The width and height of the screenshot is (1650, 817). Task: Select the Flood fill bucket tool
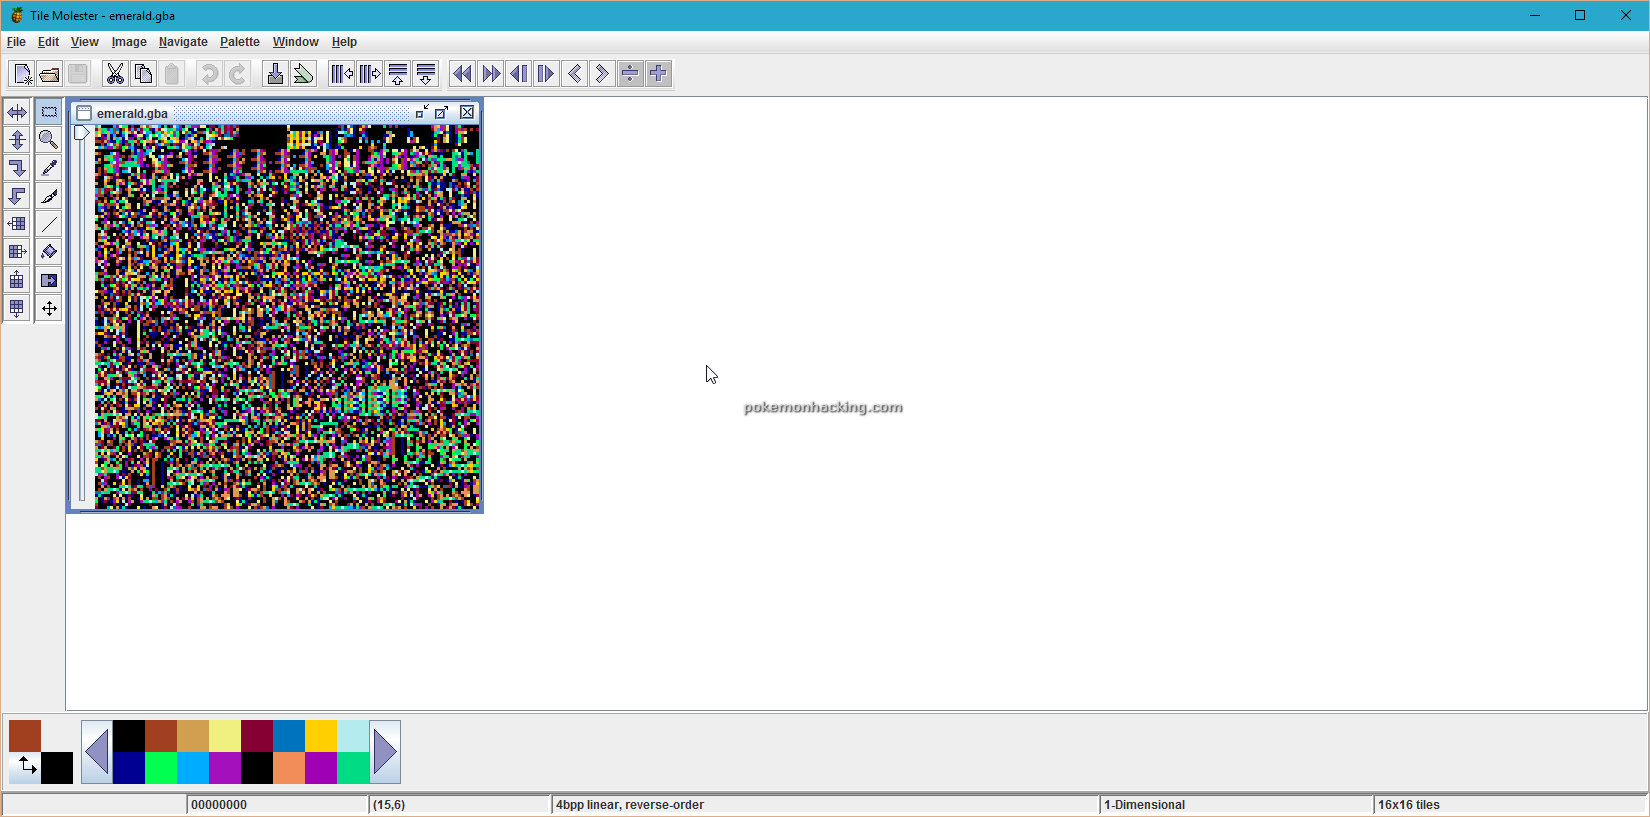click(x=49, y=252)
